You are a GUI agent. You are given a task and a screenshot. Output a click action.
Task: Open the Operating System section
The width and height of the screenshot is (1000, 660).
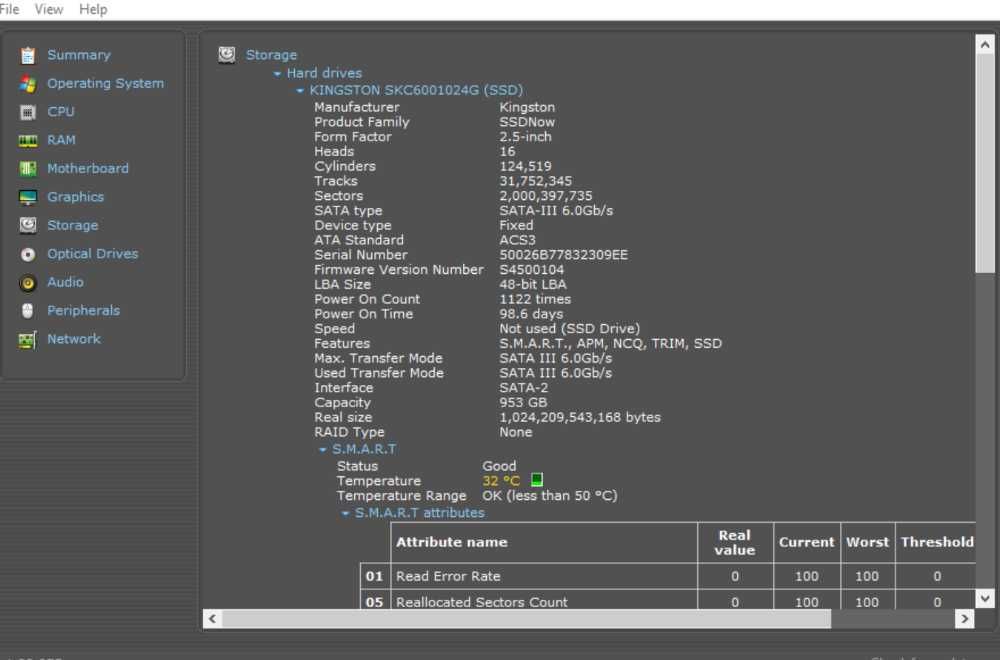click(x=105, y=83)
